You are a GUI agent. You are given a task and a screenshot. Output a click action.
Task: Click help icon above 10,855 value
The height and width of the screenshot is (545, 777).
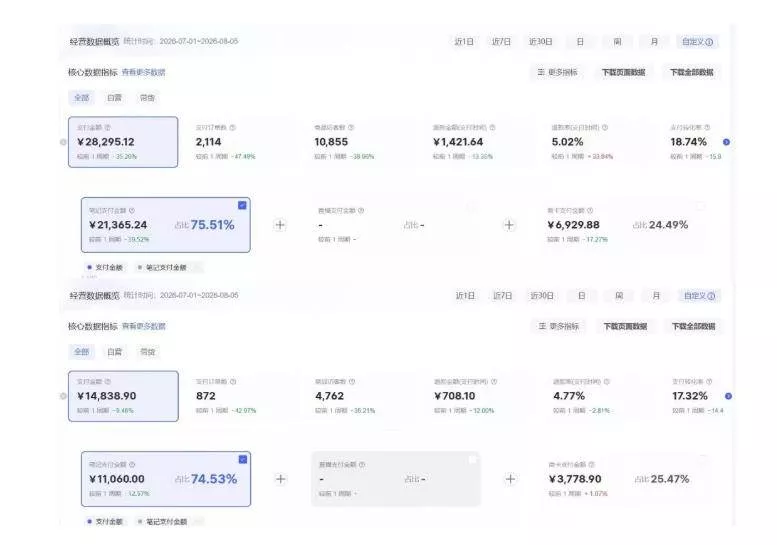tap(351, 128)
